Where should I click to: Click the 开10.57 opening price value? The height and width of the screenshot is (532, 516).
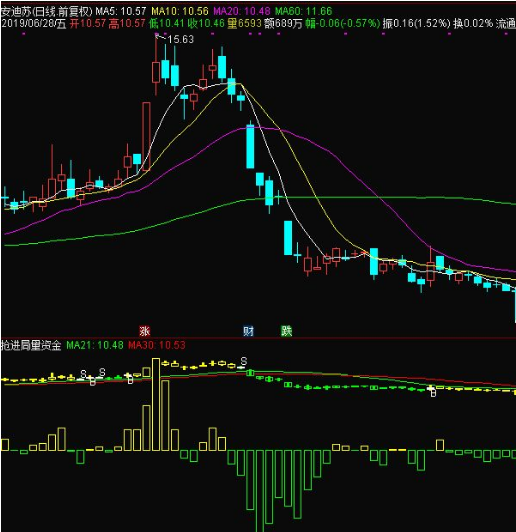pos(88,24)
